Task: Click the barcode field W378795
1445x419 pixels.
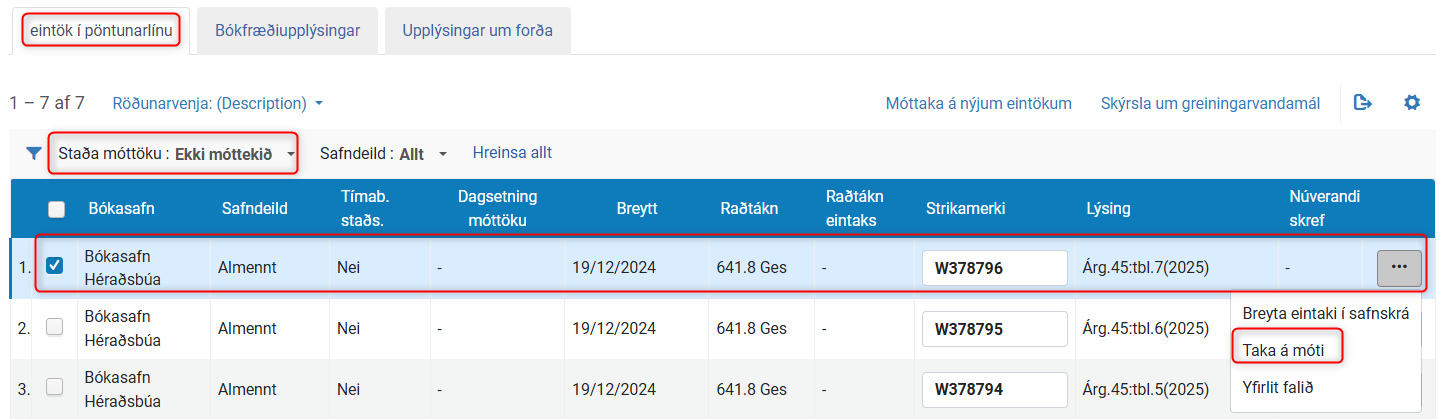Action: tap(994, 329)
